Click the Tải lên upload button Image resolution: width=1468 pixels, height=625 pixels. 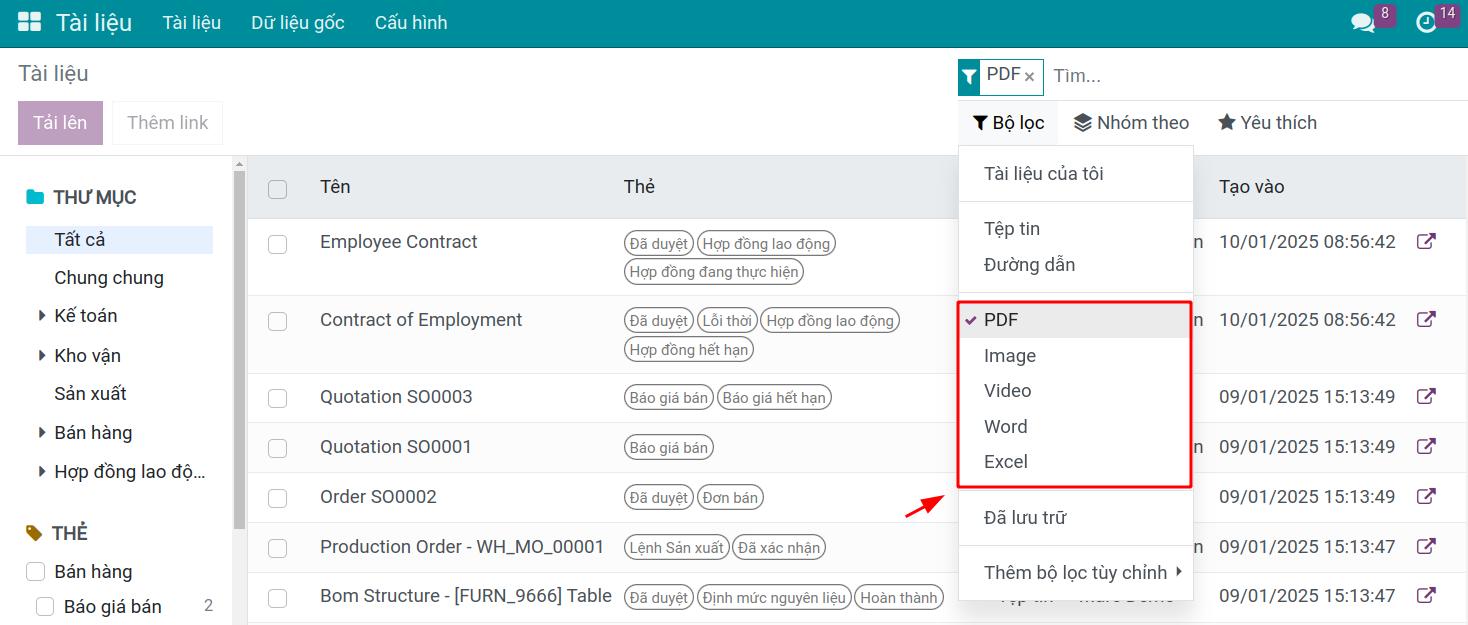pos(60,123)
